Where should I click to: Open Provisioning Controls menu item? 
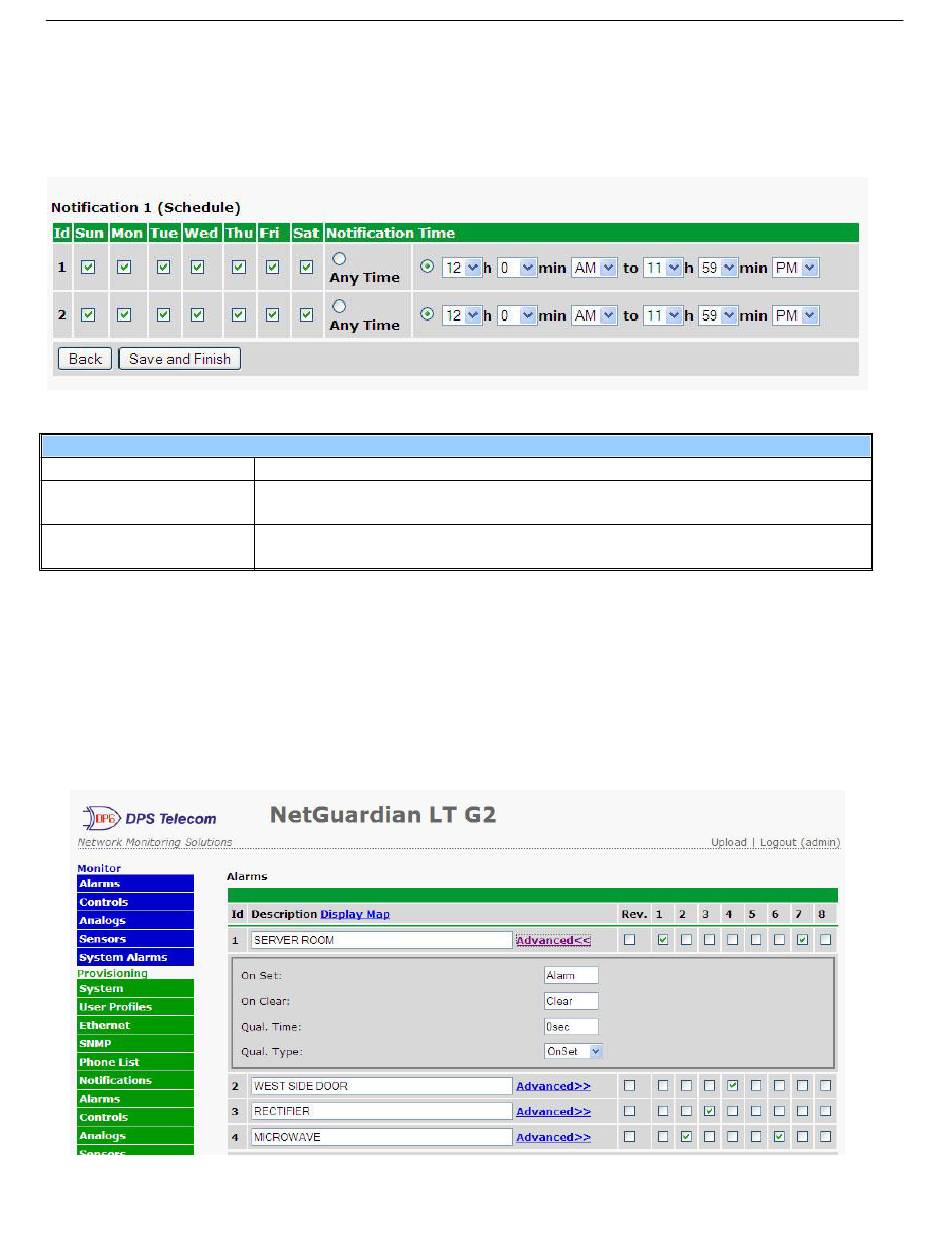tap(136, 1117)
